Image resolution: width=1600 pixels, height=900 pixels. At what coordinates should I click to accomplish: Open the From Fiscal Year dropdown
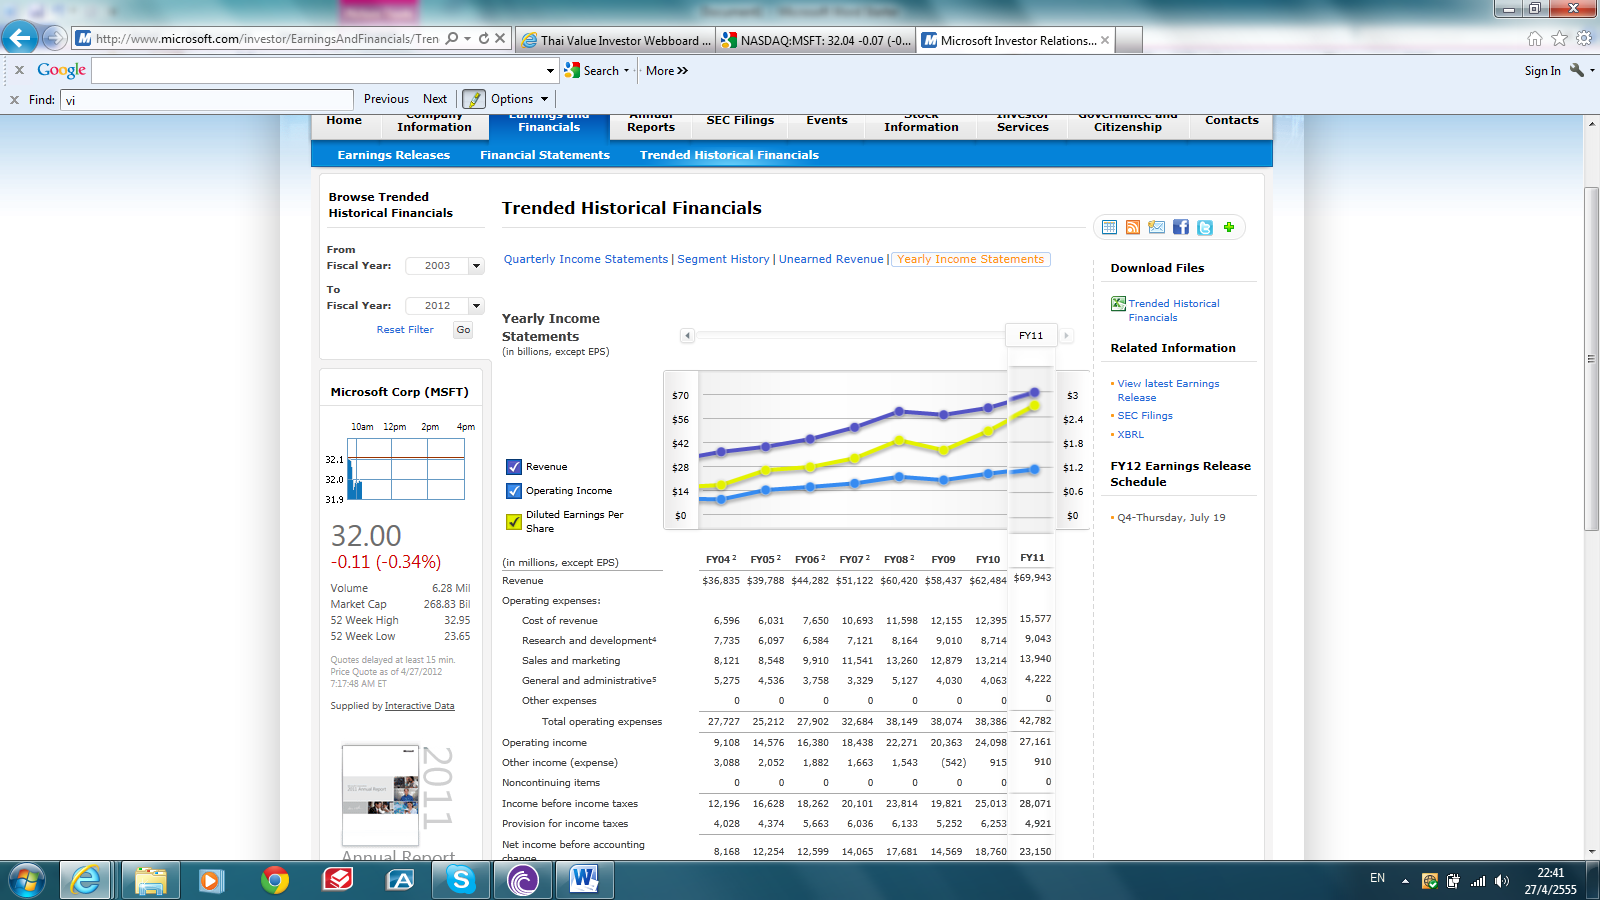476,266
